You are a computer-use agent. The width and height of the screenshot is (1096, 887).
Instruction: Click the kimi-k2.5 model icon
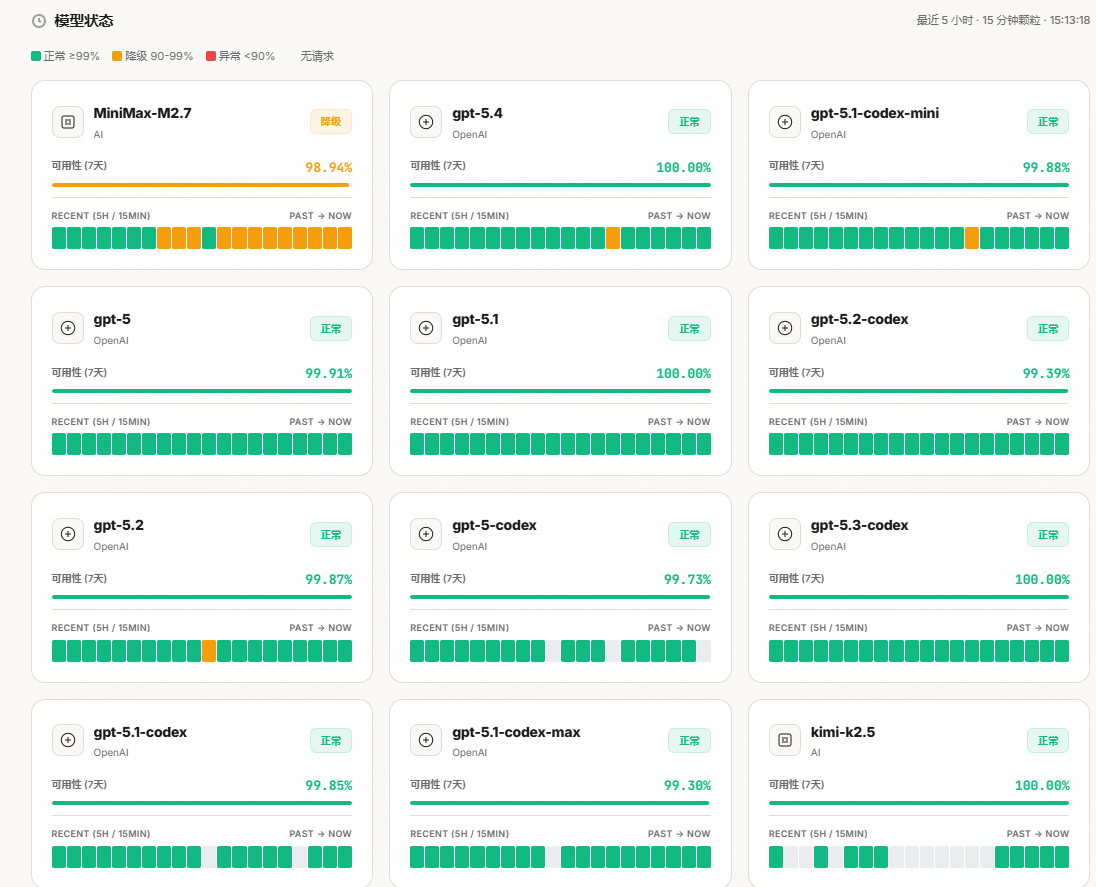tap(785, 740)
